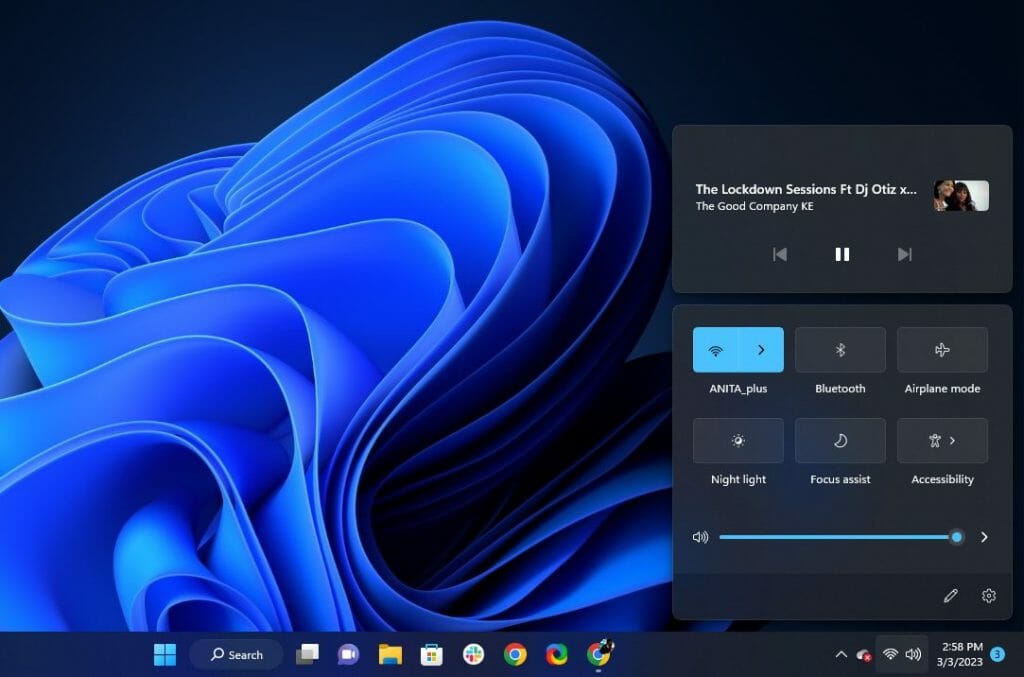Enable Night light
Viewport: 1024px width, 677px height.
(x=737, y=440)
